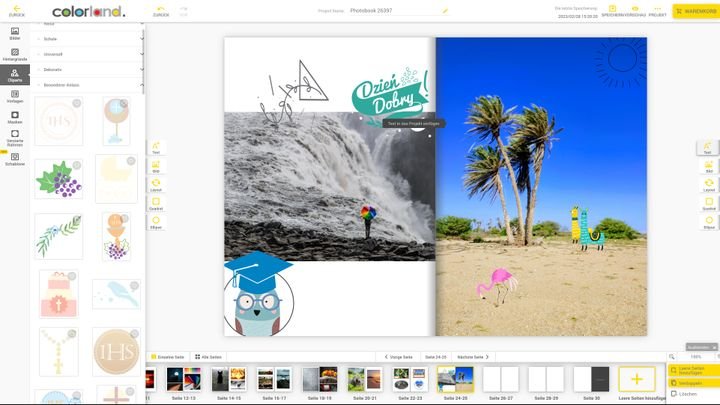The width and height of the screenshot is (720, 405).
Task: Open the Hintergründe backgrounds panel
Action: pyautogui.click(x=14, y=53)
